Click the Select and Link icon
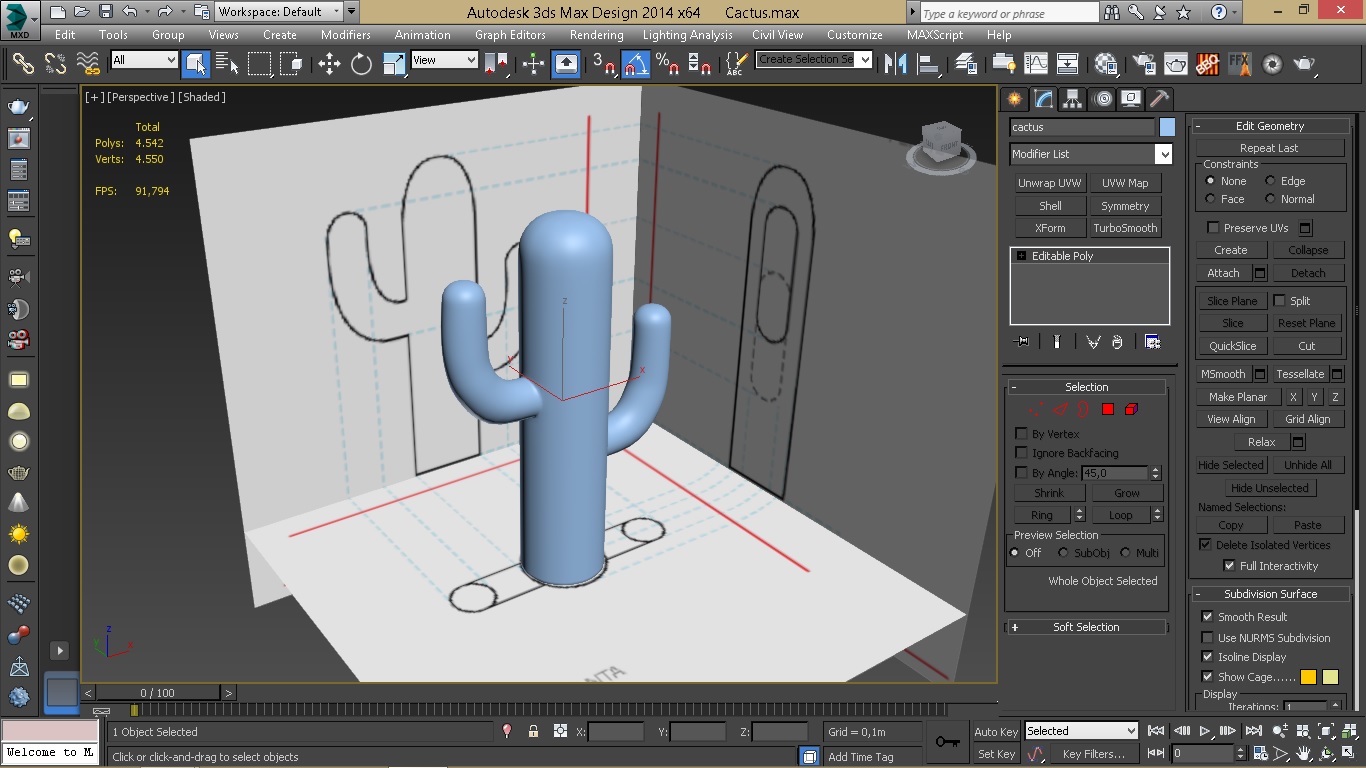The image size is (1366, 768). coord(23,64)
